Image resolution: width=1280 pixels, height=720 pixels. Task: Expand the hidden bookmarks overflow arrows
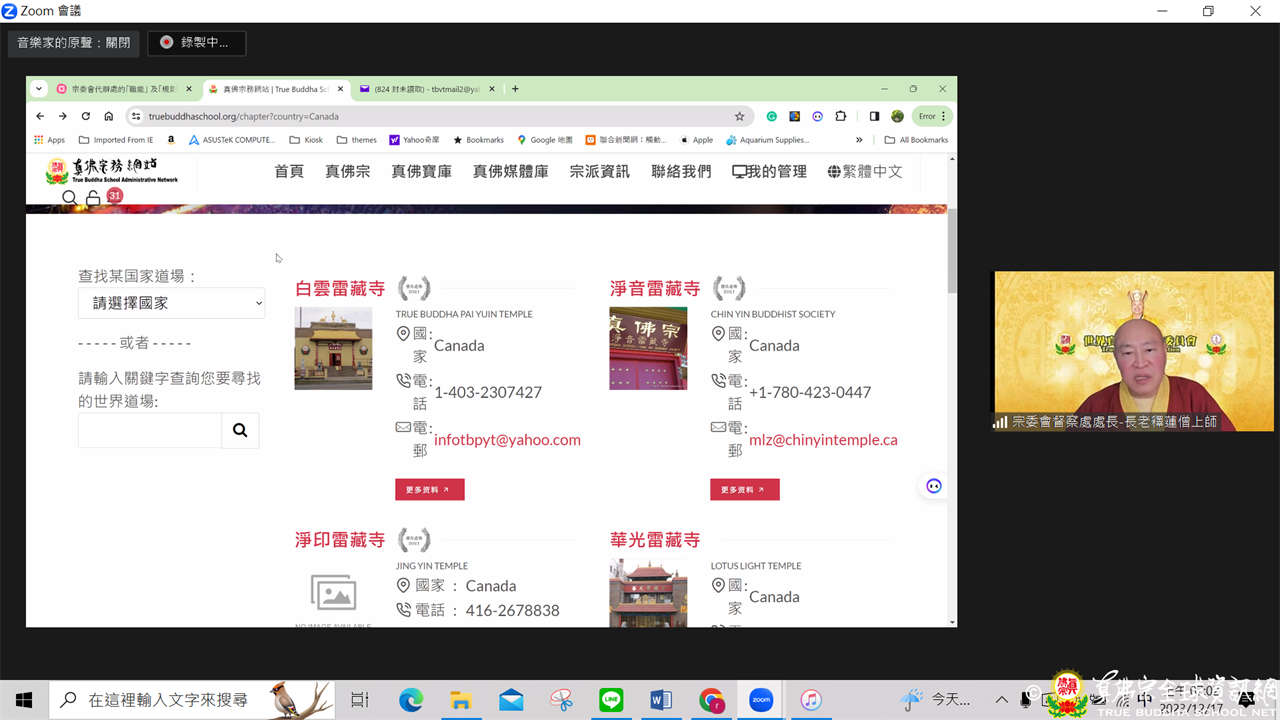click(x=858, y=140)
